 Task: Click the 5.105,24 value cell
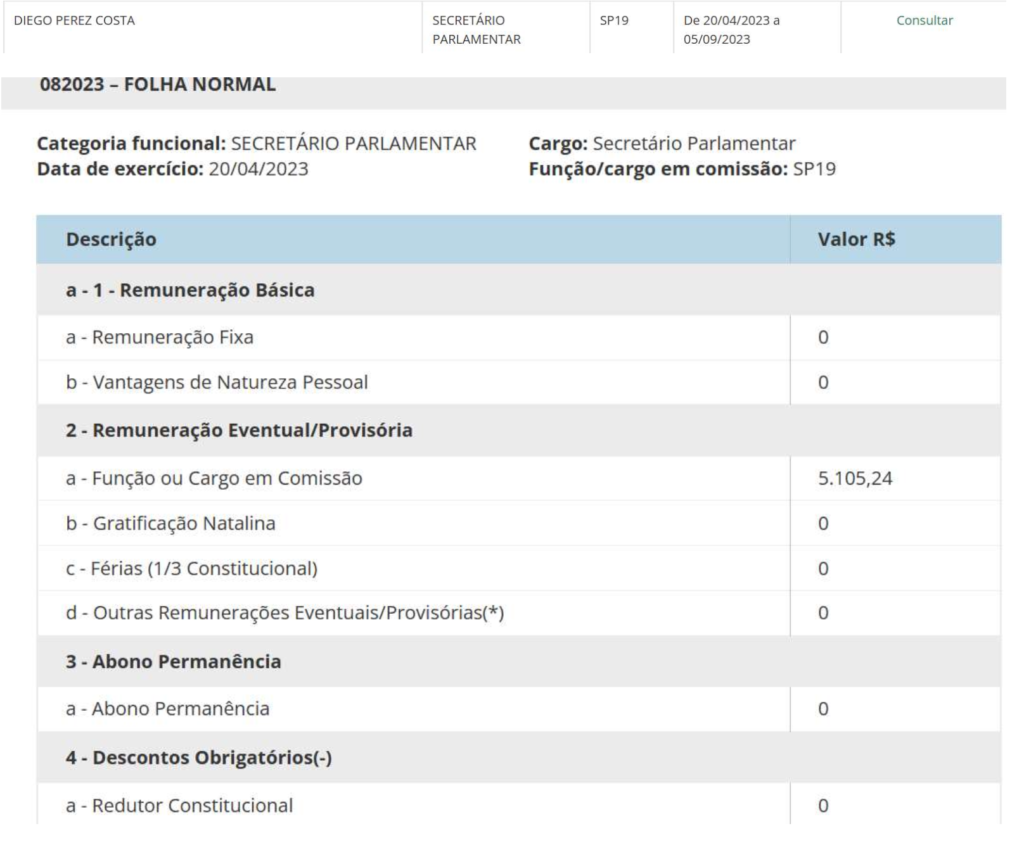(x=855, y=479)
